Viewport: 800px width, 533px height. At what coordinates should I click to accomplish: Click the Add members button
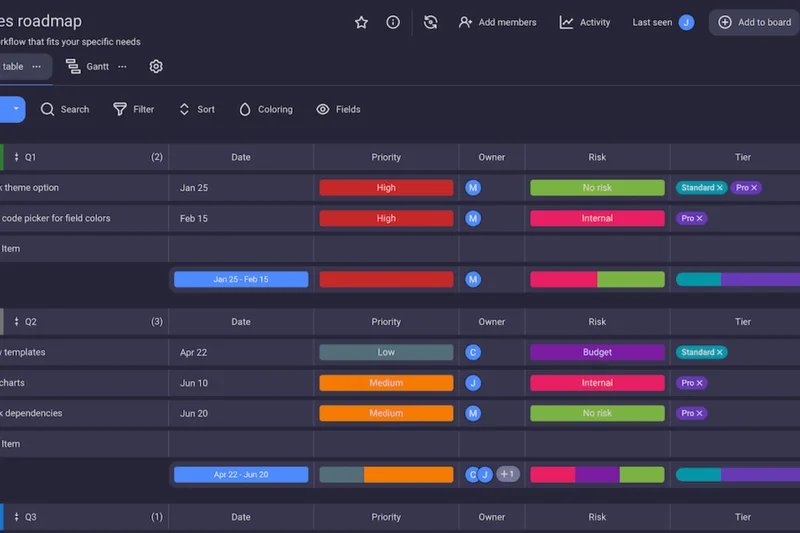497,22
